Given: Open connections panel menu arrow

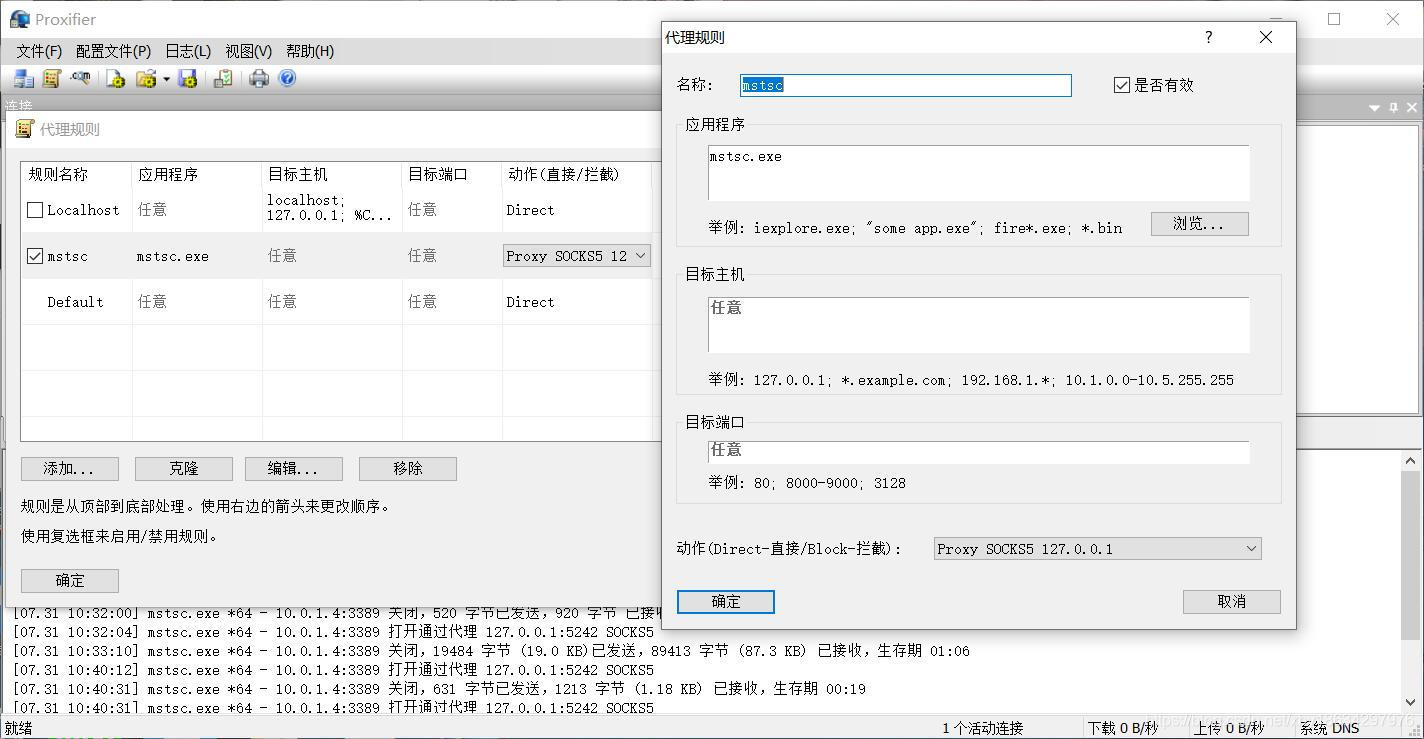Looking at the screenshot, I should 1375,107.
